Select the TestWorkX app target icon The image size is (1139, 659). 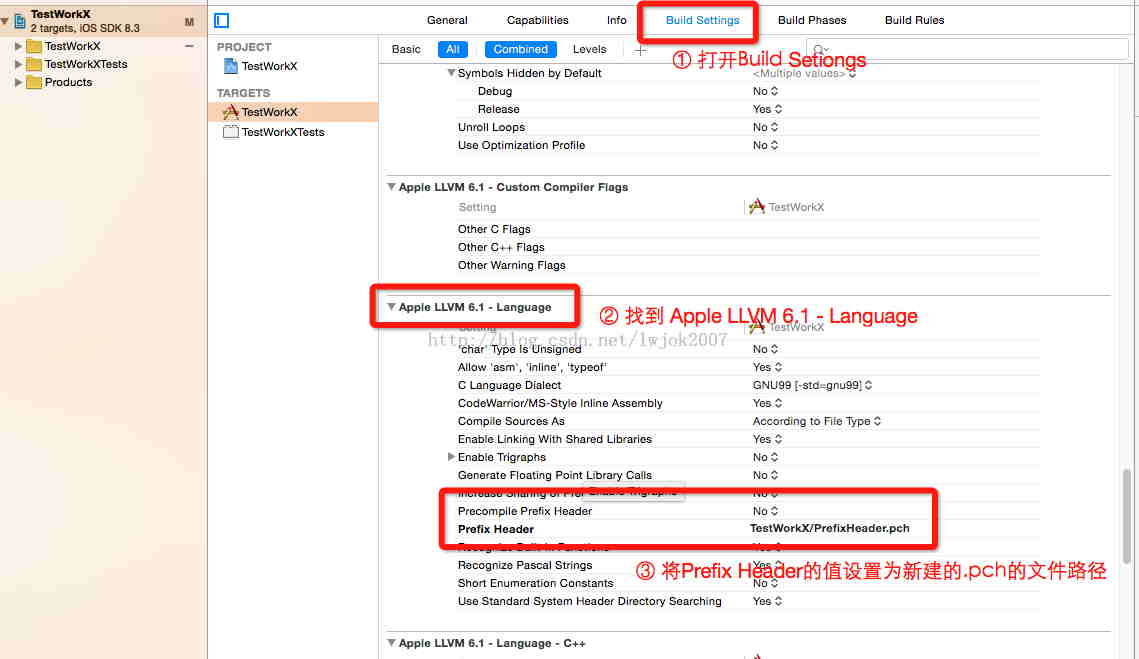pyautogui.click(x=230, y=112)
